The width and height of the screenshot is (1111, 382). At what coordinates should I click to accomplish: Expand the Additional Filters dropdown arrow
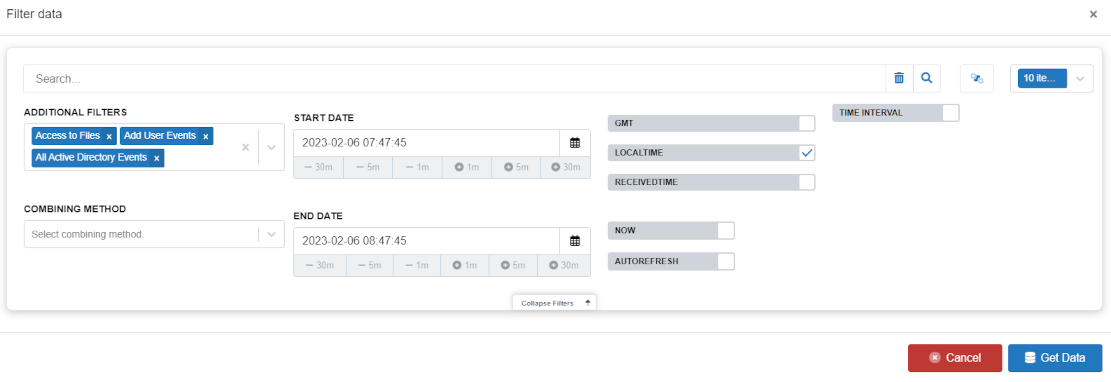click(271, 147)
